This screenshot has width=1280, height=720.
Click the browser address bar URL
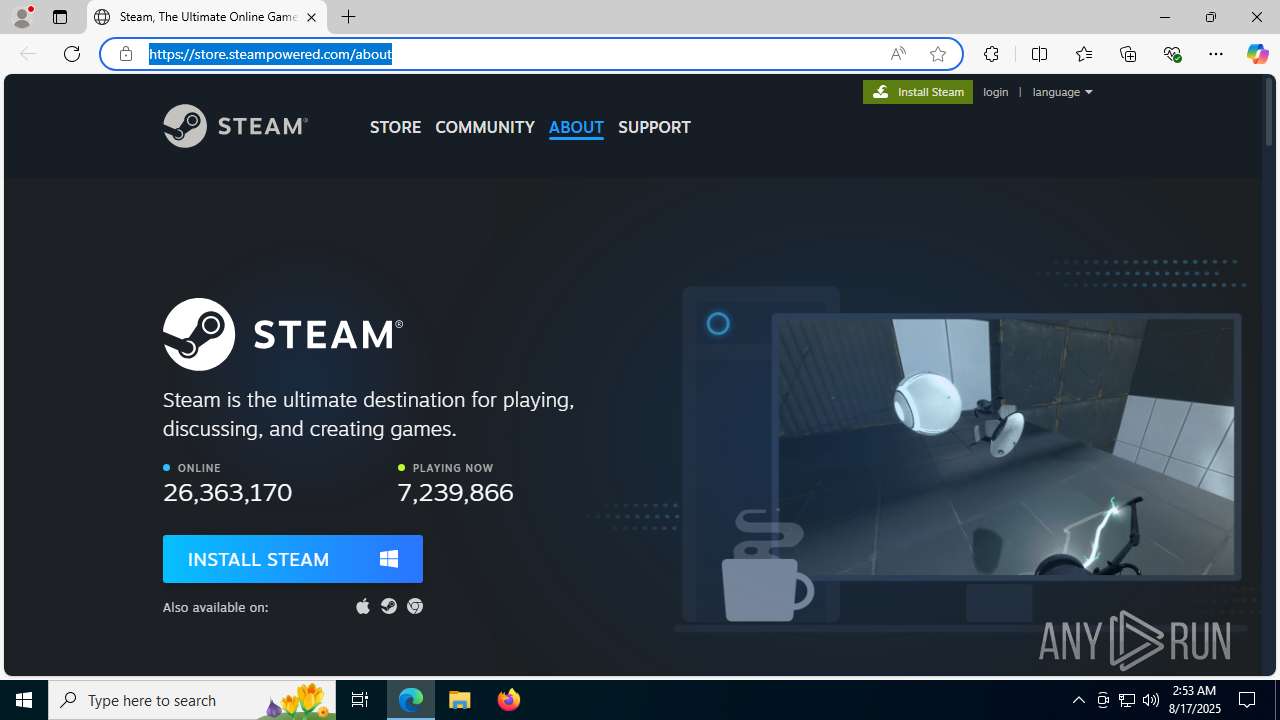271,54
